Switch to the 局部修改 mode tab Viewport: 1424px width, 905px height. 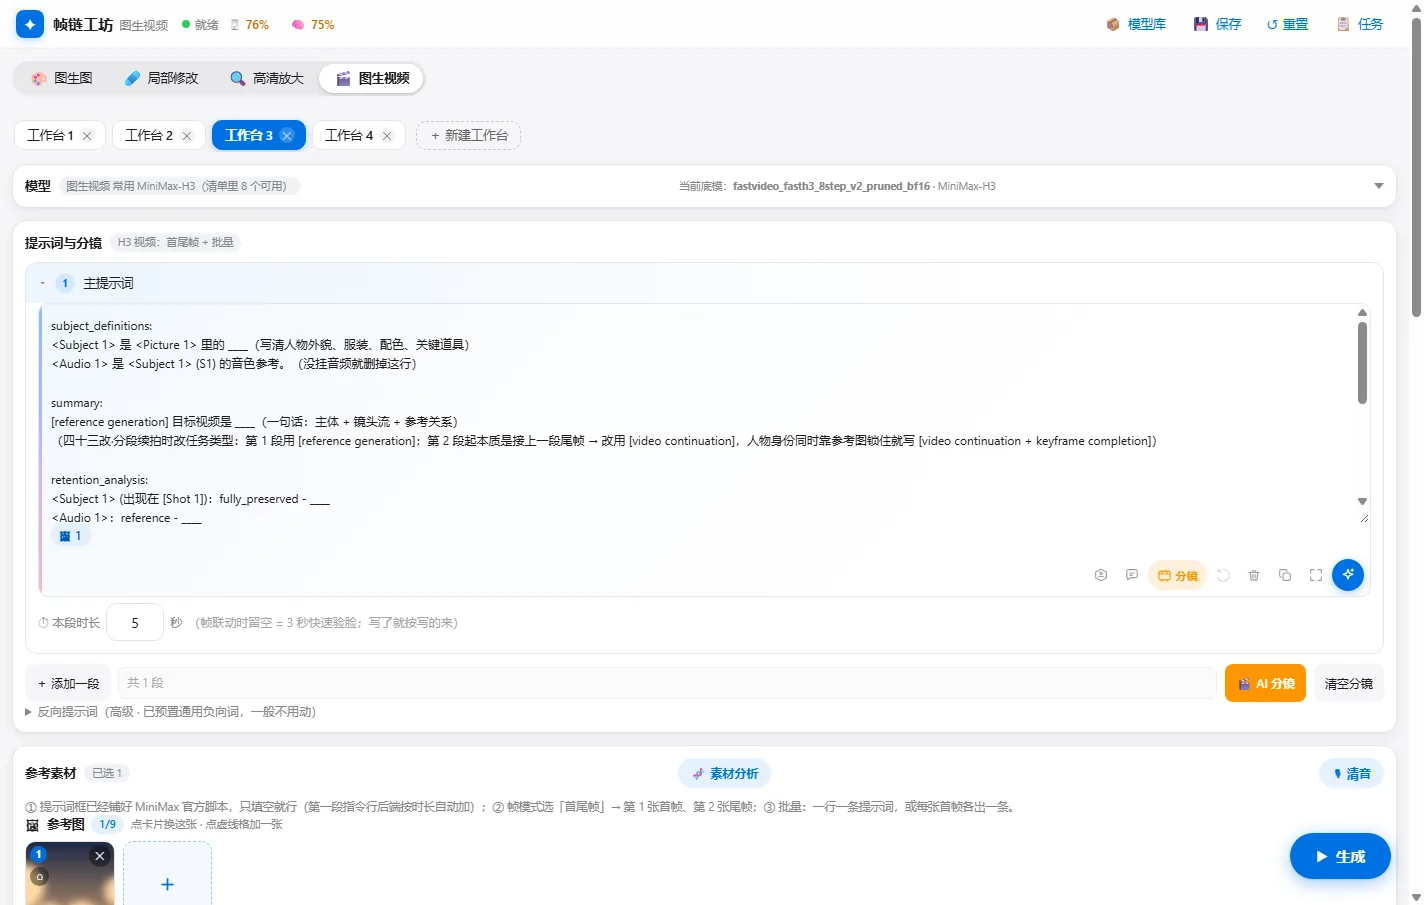click(x=162, y=78)
